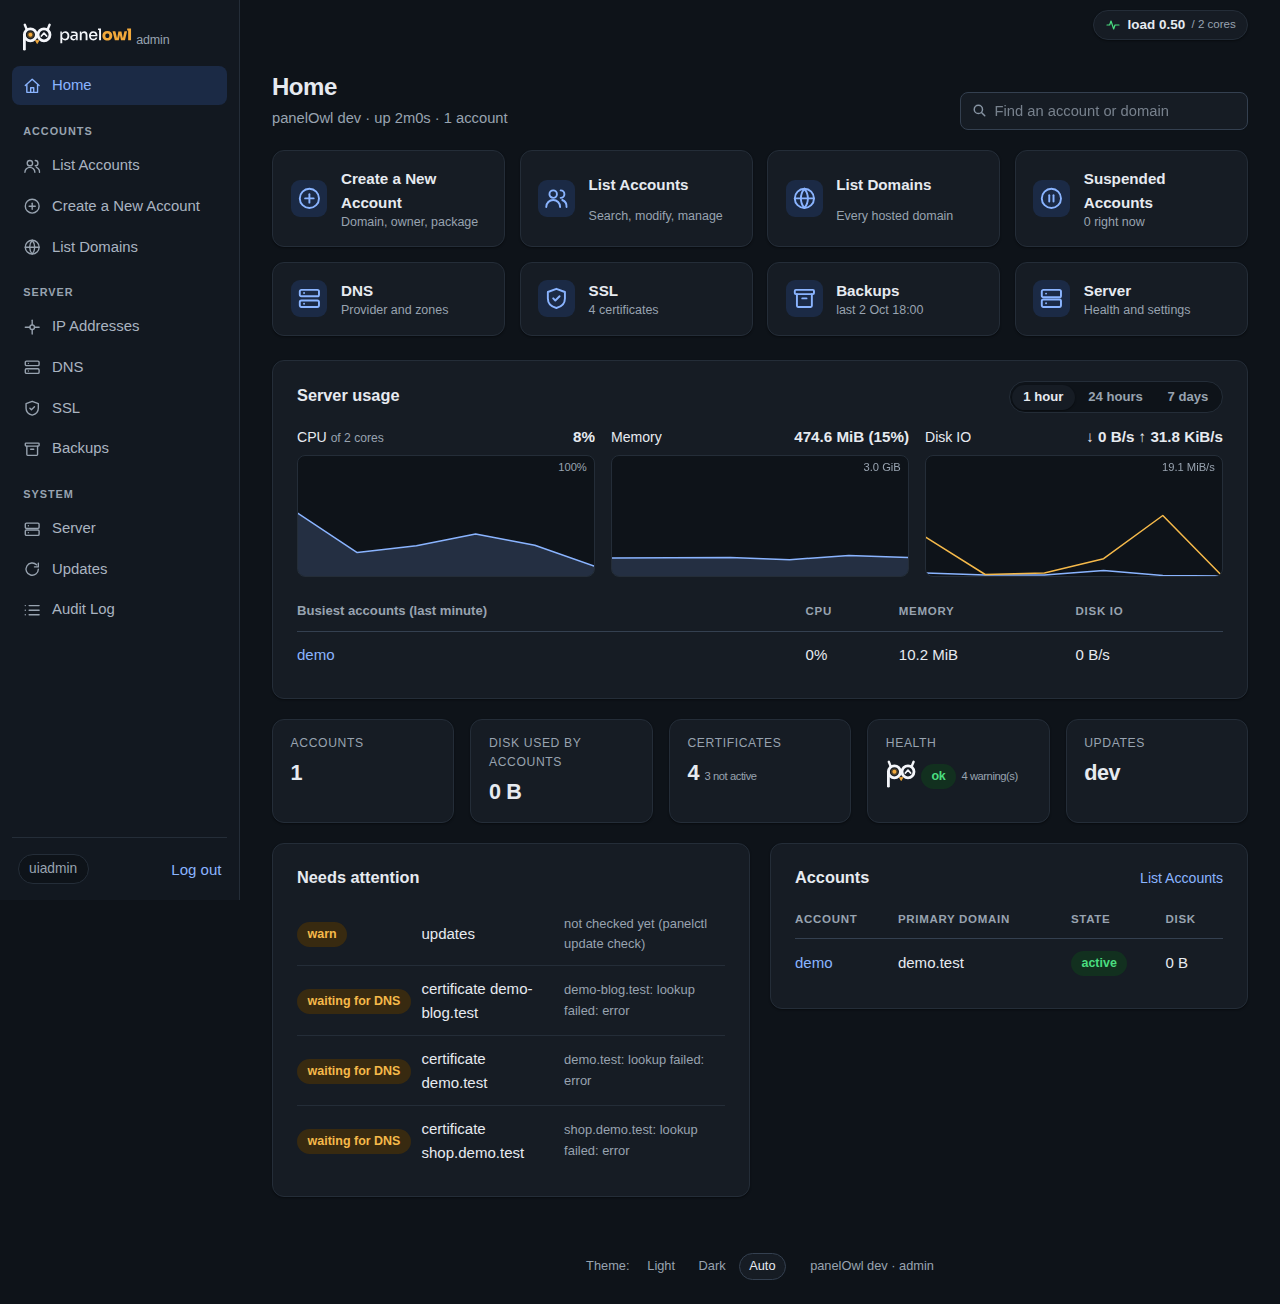Viewport: 1280px width, 1304px height.
Task: Open demo link in Accounts table
Action: coord(814,963)
